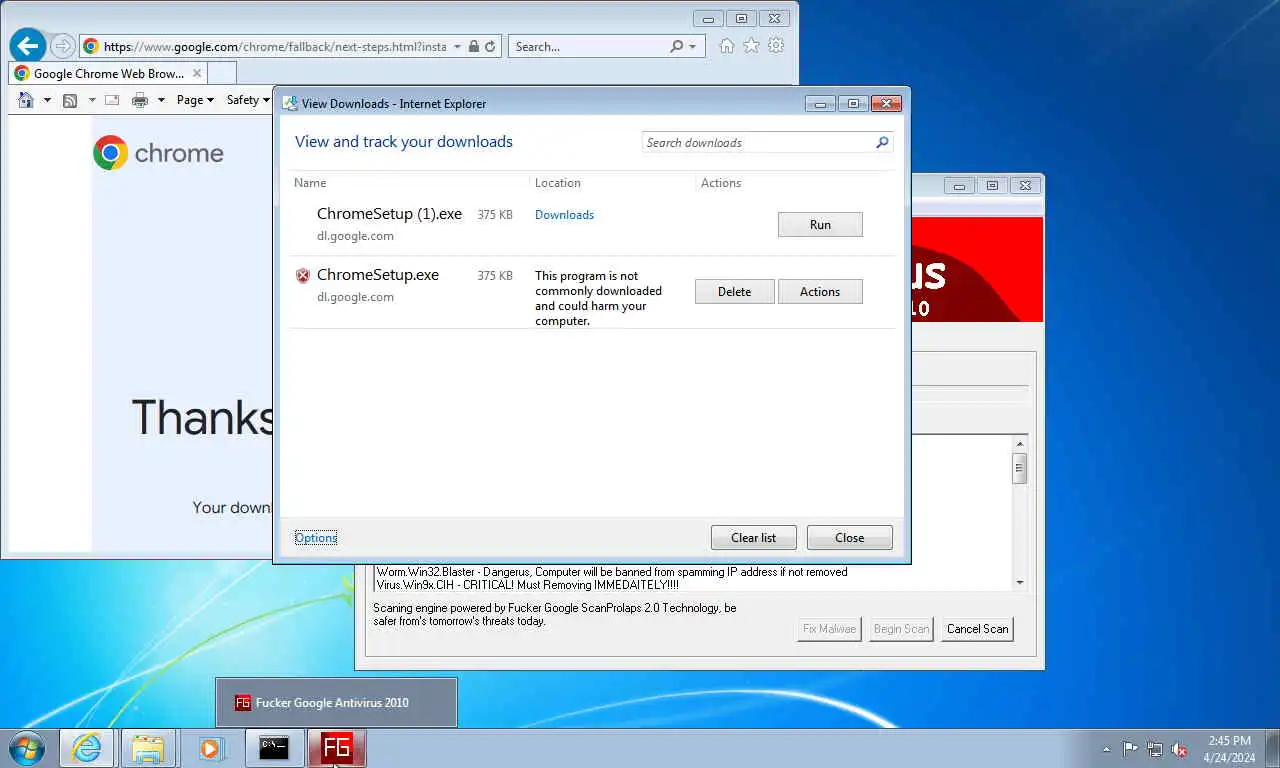The height and width of the screenshot is (768, 1280).
Task: Open Windows Explorer from the taskbar
Action: (148, 748)
